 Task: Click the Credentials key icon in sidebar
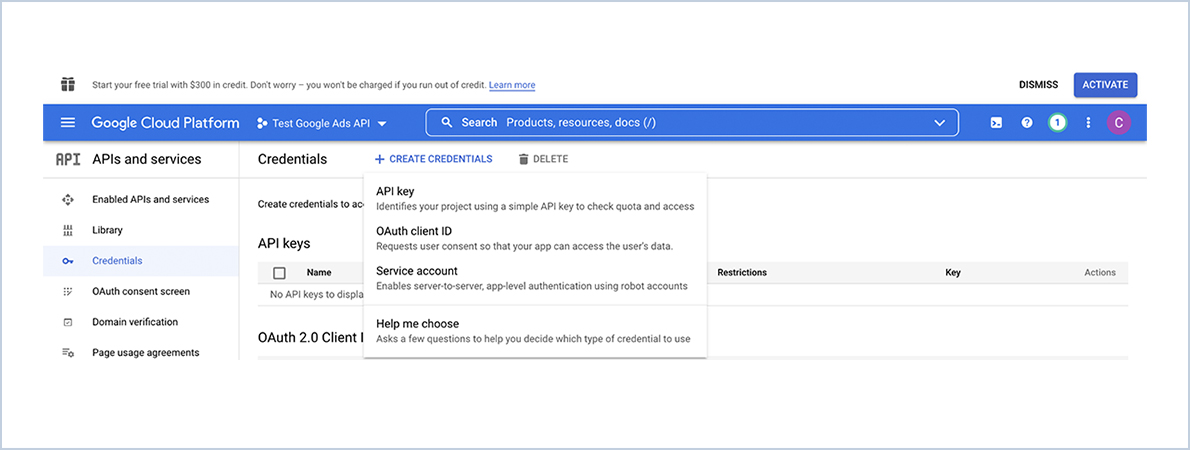click(68, 261)
